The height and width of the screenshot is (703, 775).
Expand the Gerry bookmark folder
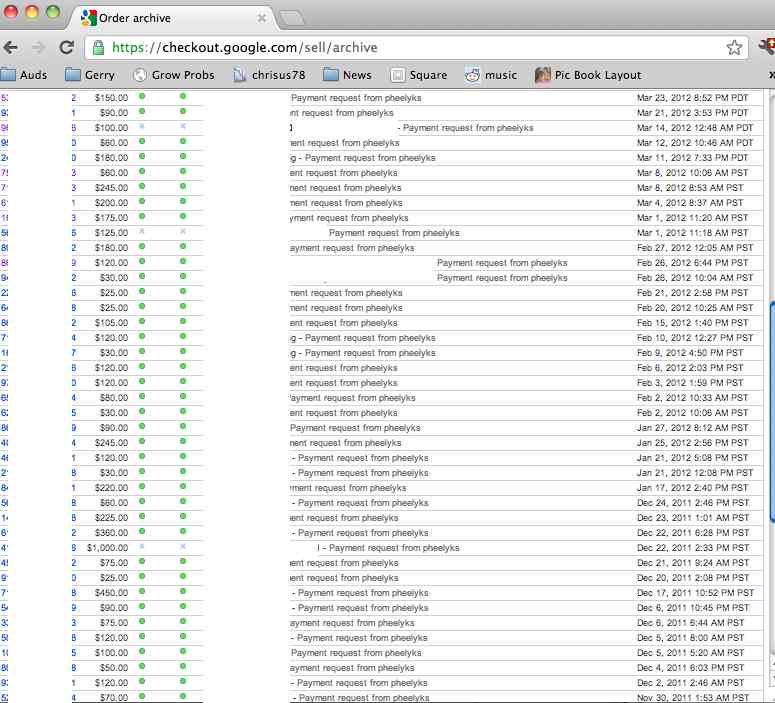click(89, 75)
